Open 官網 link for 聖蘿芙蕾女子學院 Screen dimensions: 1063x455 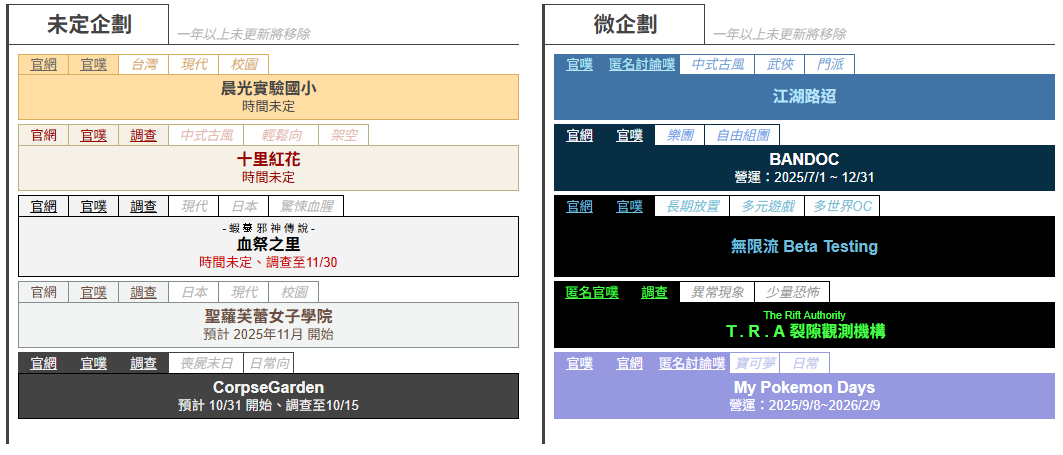pos(43,292)
